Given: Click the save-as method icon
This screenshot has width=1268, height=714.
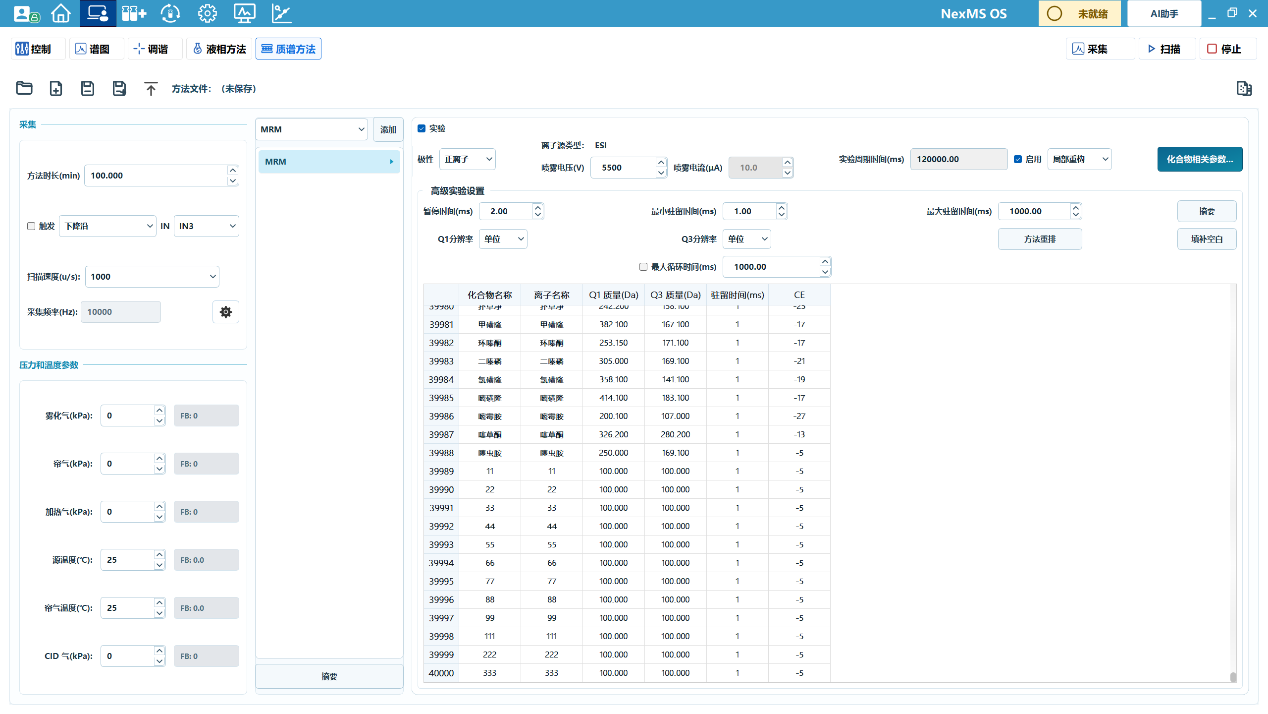Looking at the screenshot, I should pyautogui.click(x=119, y=88).
